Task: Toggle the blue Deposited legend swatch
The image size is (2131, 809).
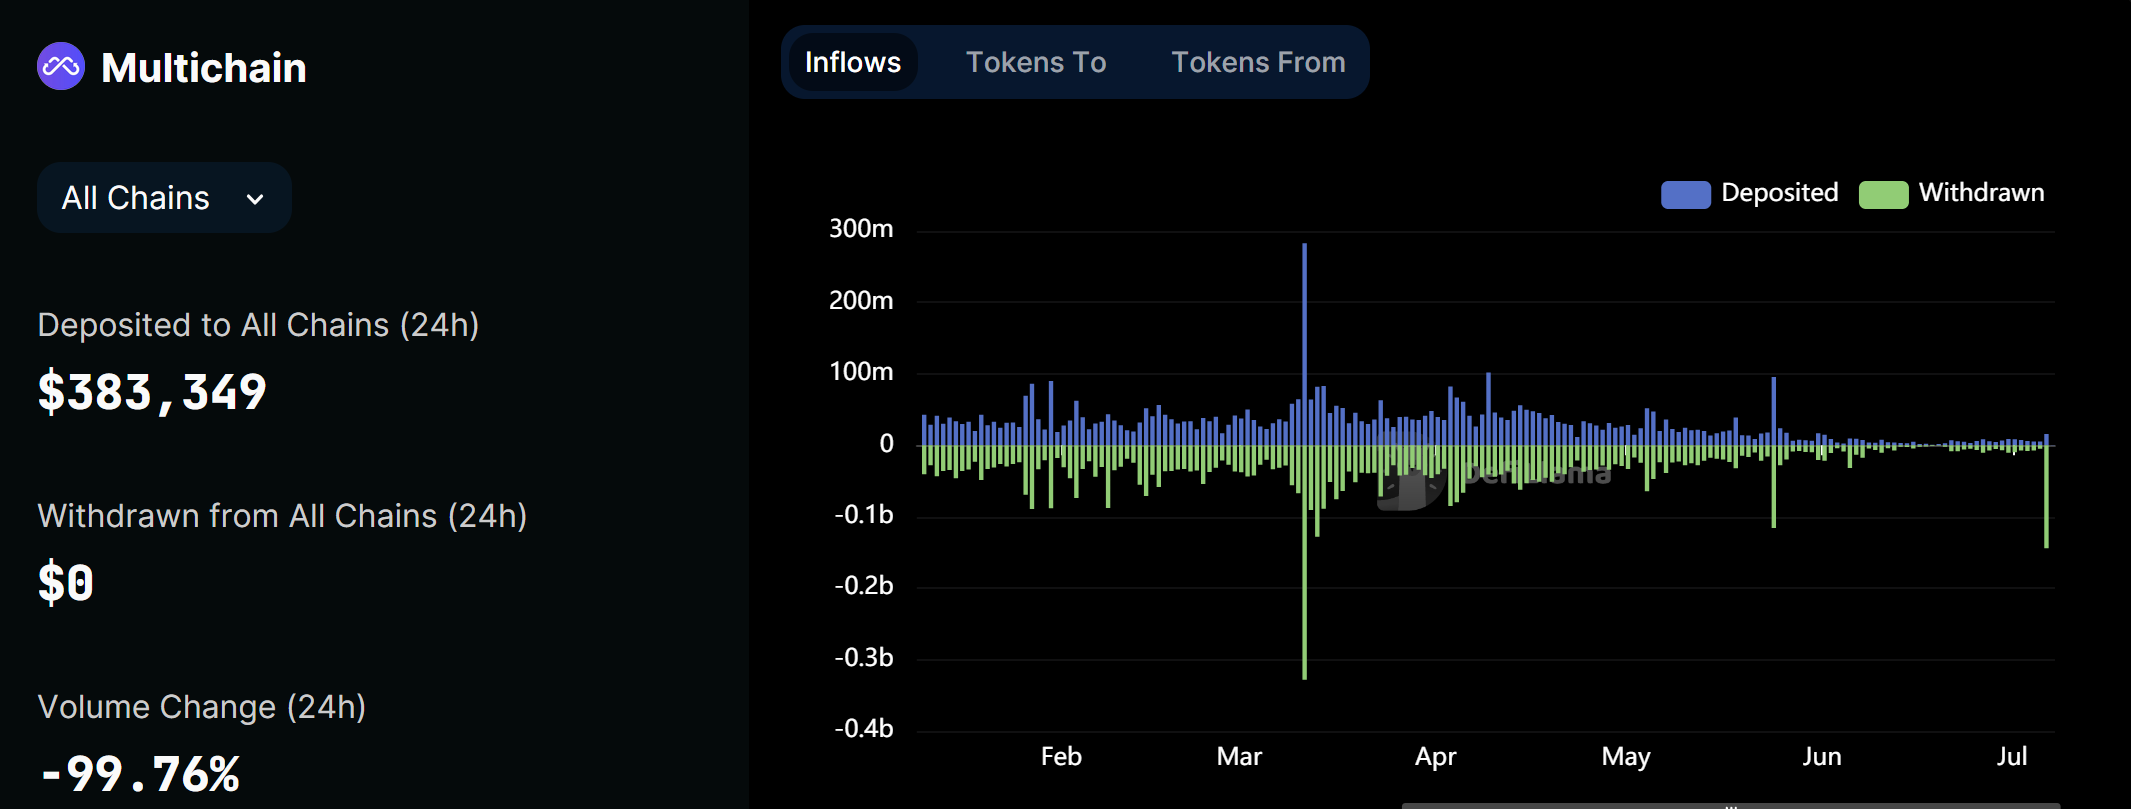Action: point(1686,194)
